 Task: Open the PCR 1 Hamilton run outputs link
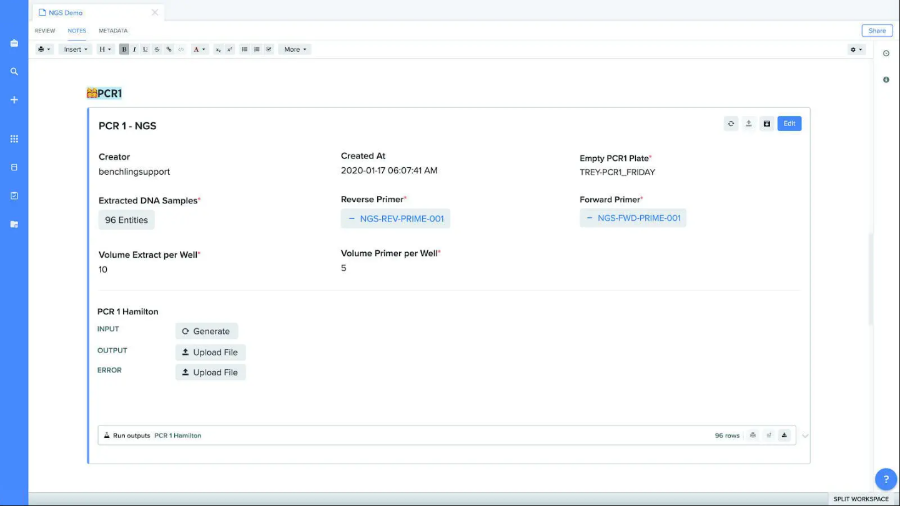177,435
